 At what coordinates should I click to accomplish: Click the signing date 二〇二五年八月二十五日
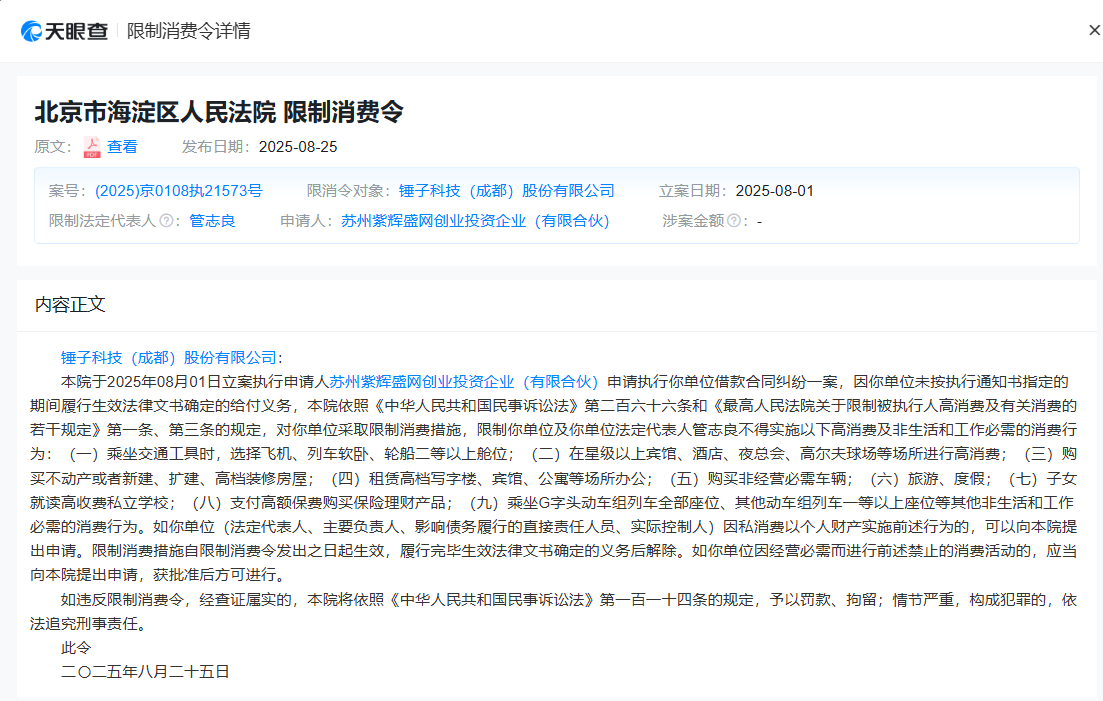point(145,672)
